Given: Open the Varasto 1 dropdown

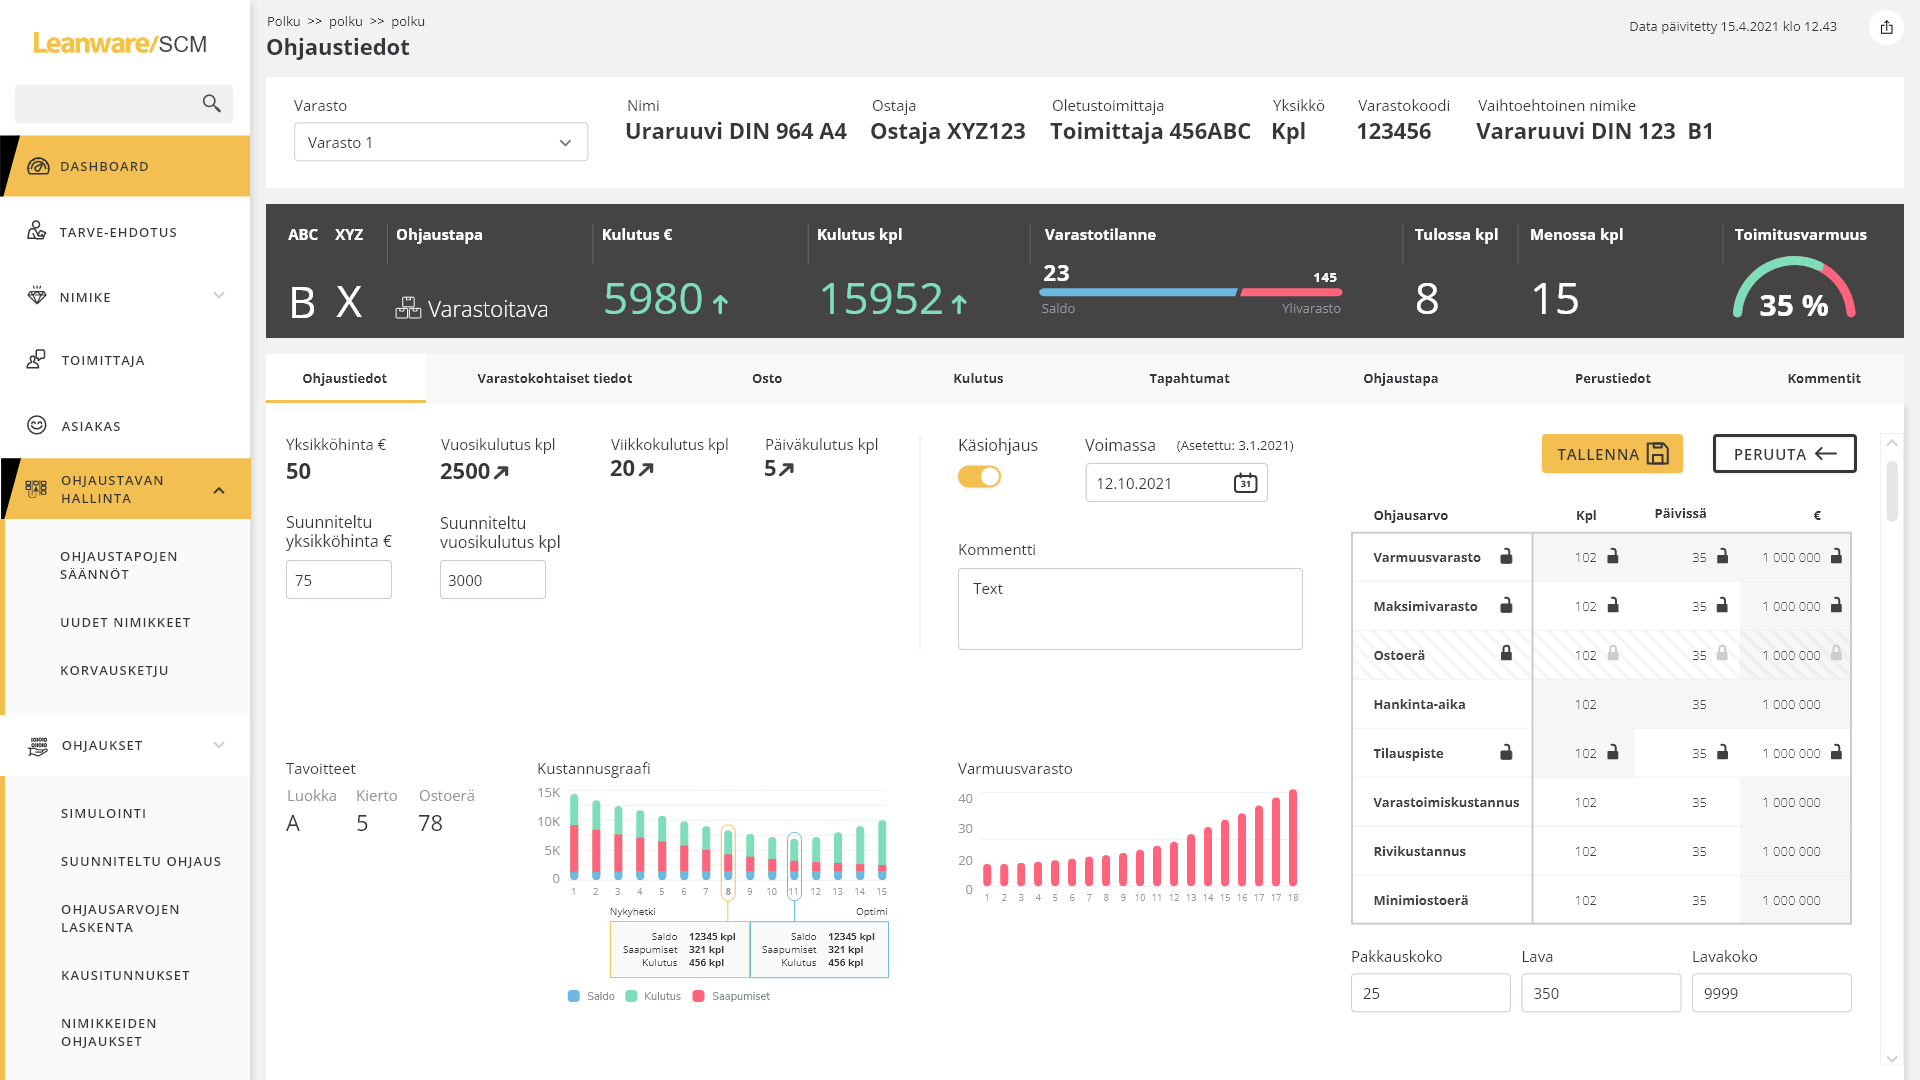Looking at the screenshot, I should 441,142.
